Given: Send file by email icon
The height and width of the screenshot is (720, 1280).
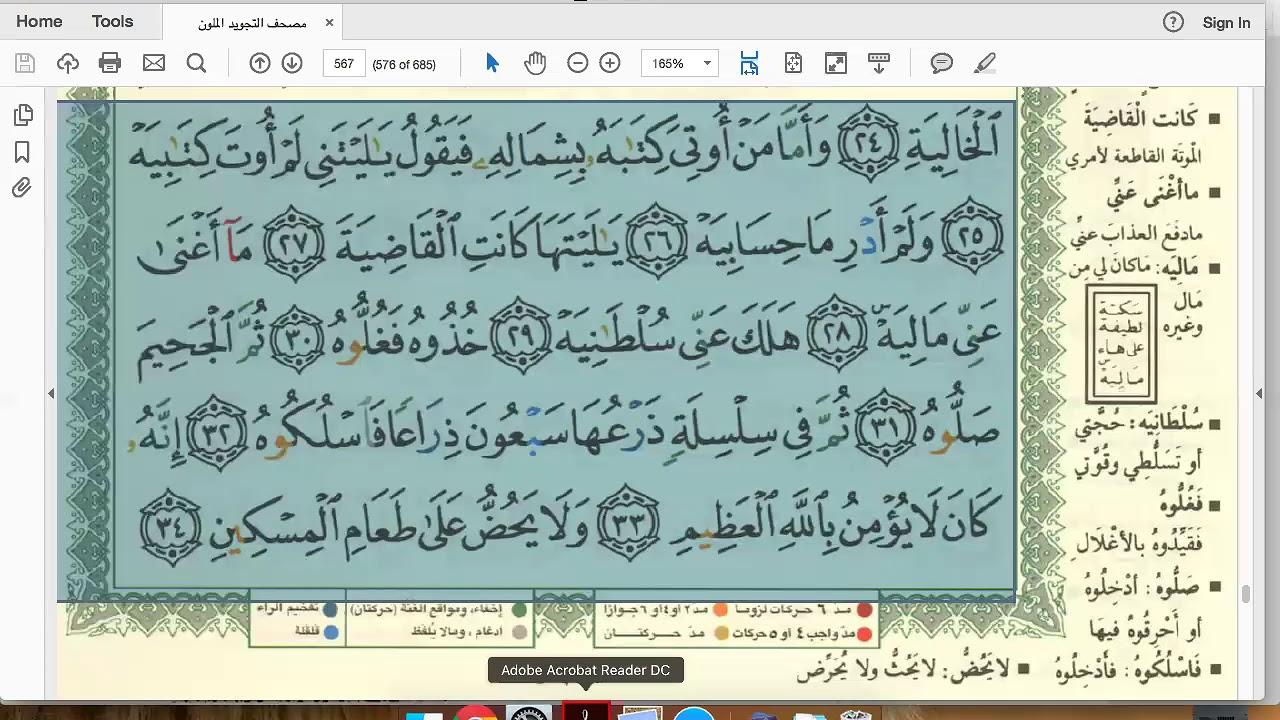Looking at the screenshot, I should 154,63.
